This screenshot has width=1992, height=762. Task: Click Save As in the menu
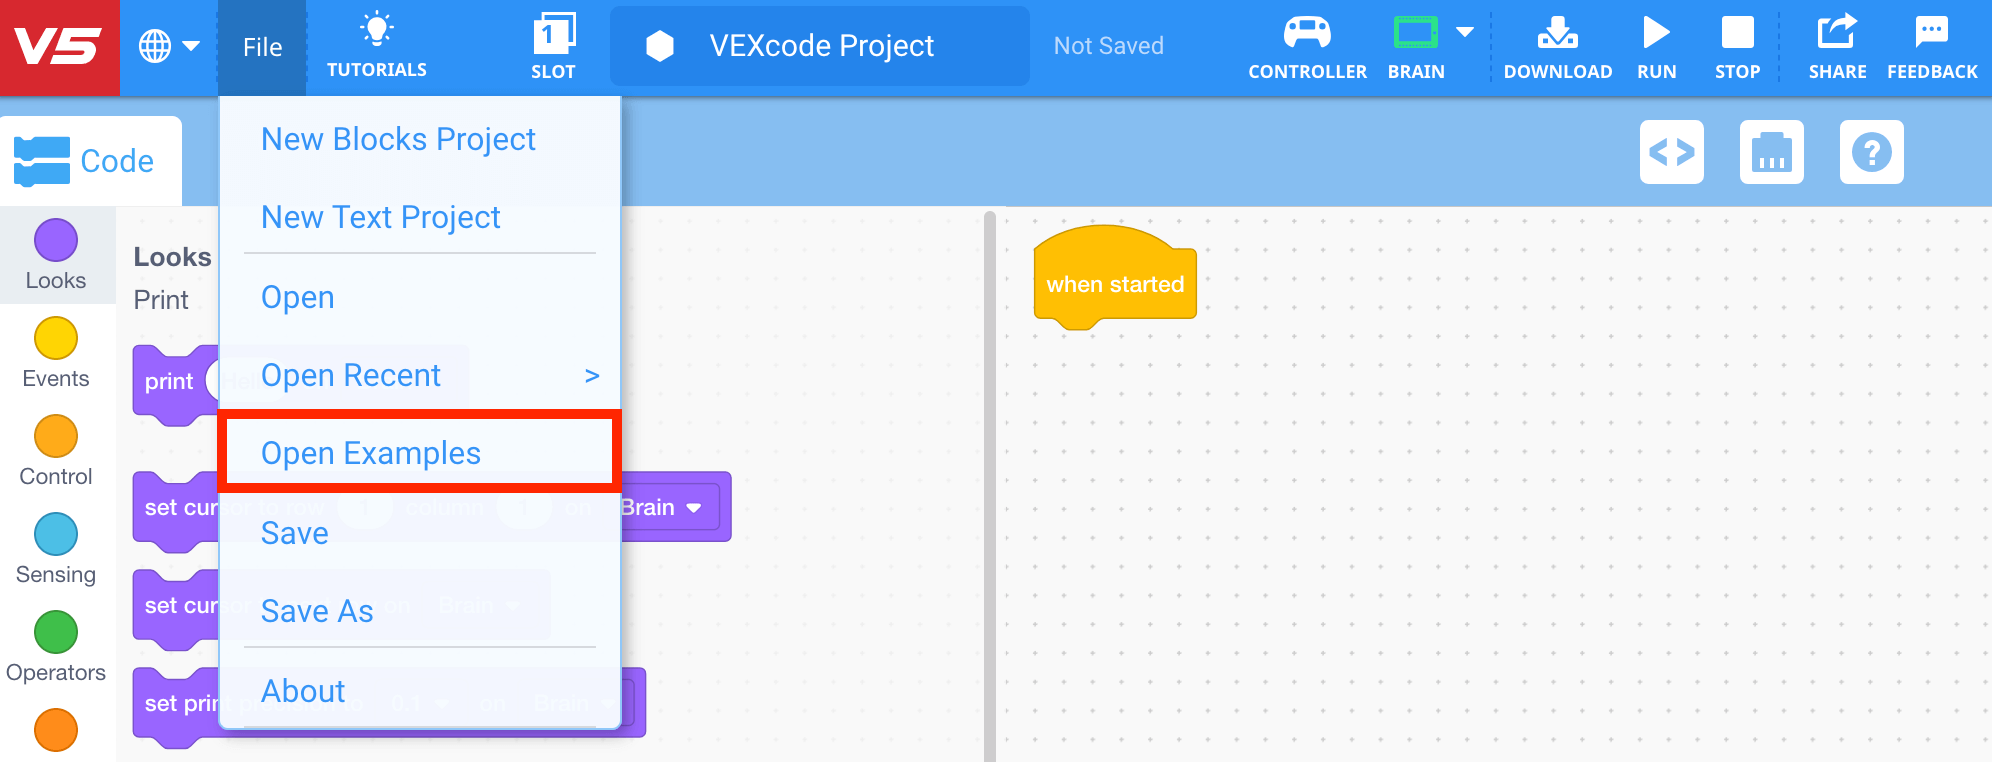click(317, 610)
